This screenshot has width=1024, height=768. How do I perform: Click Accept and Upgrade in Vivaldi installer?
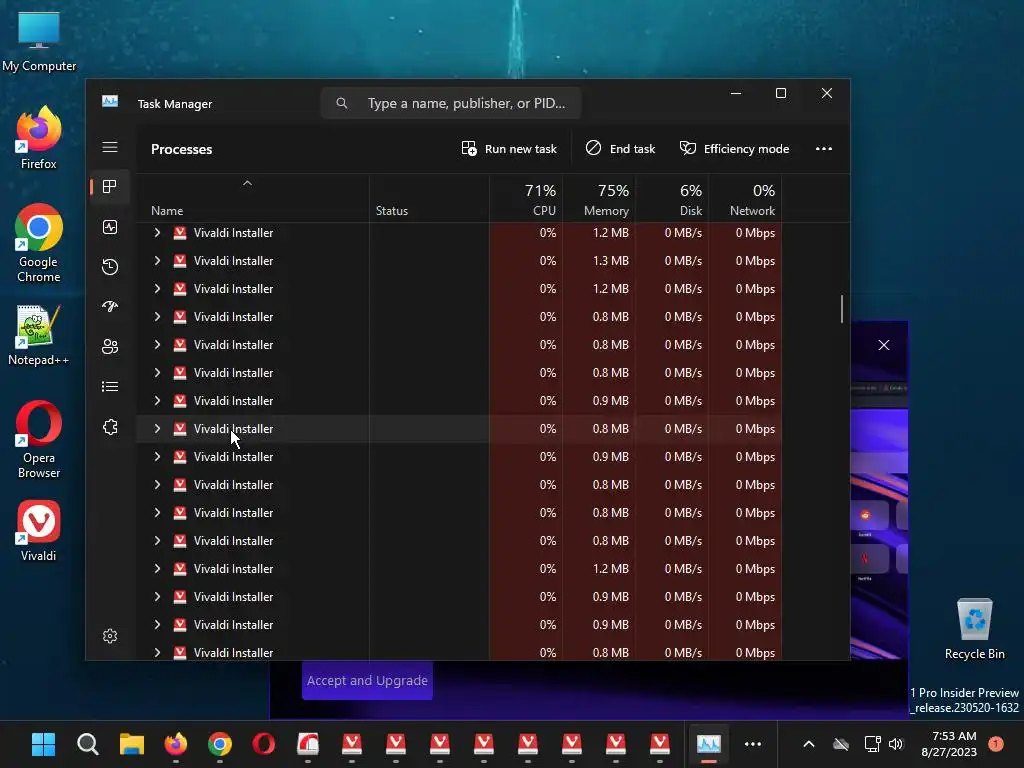point(367,680)
